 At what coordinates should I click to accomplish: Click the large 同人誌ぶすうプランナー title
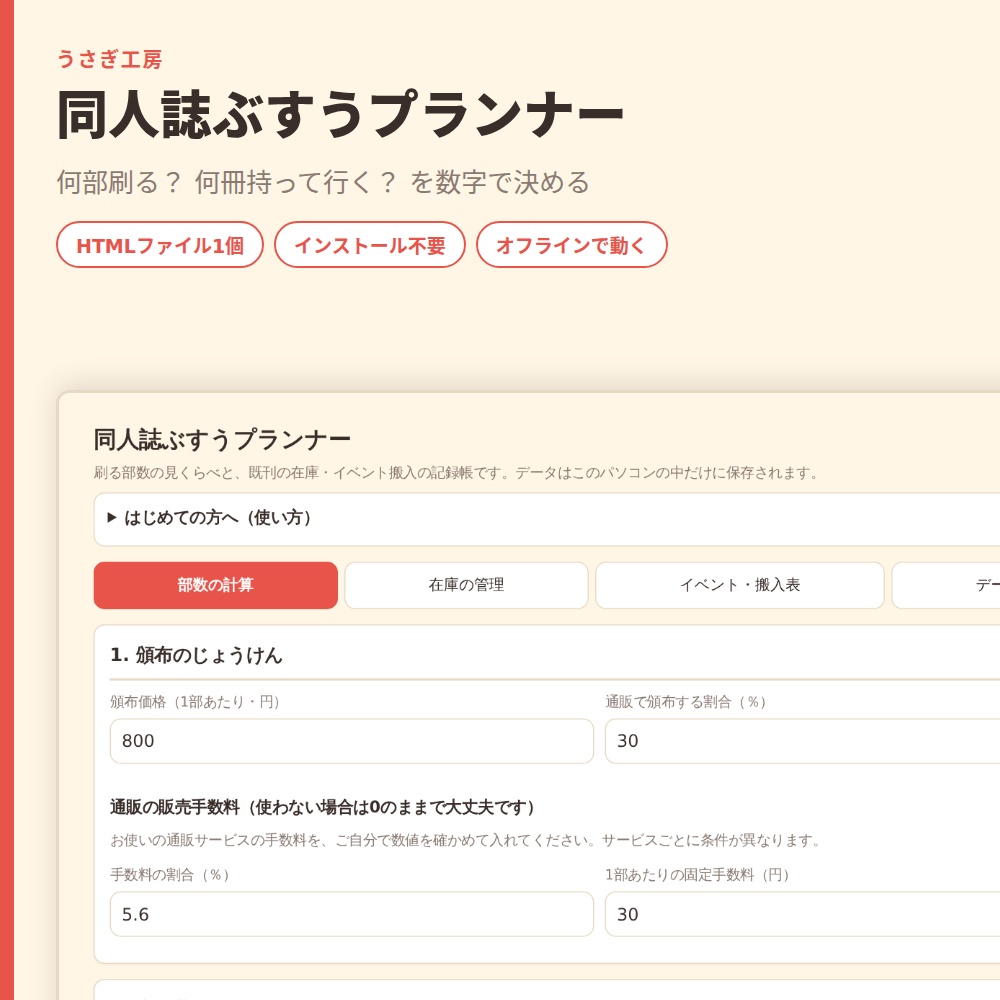(x=340, y=115)
